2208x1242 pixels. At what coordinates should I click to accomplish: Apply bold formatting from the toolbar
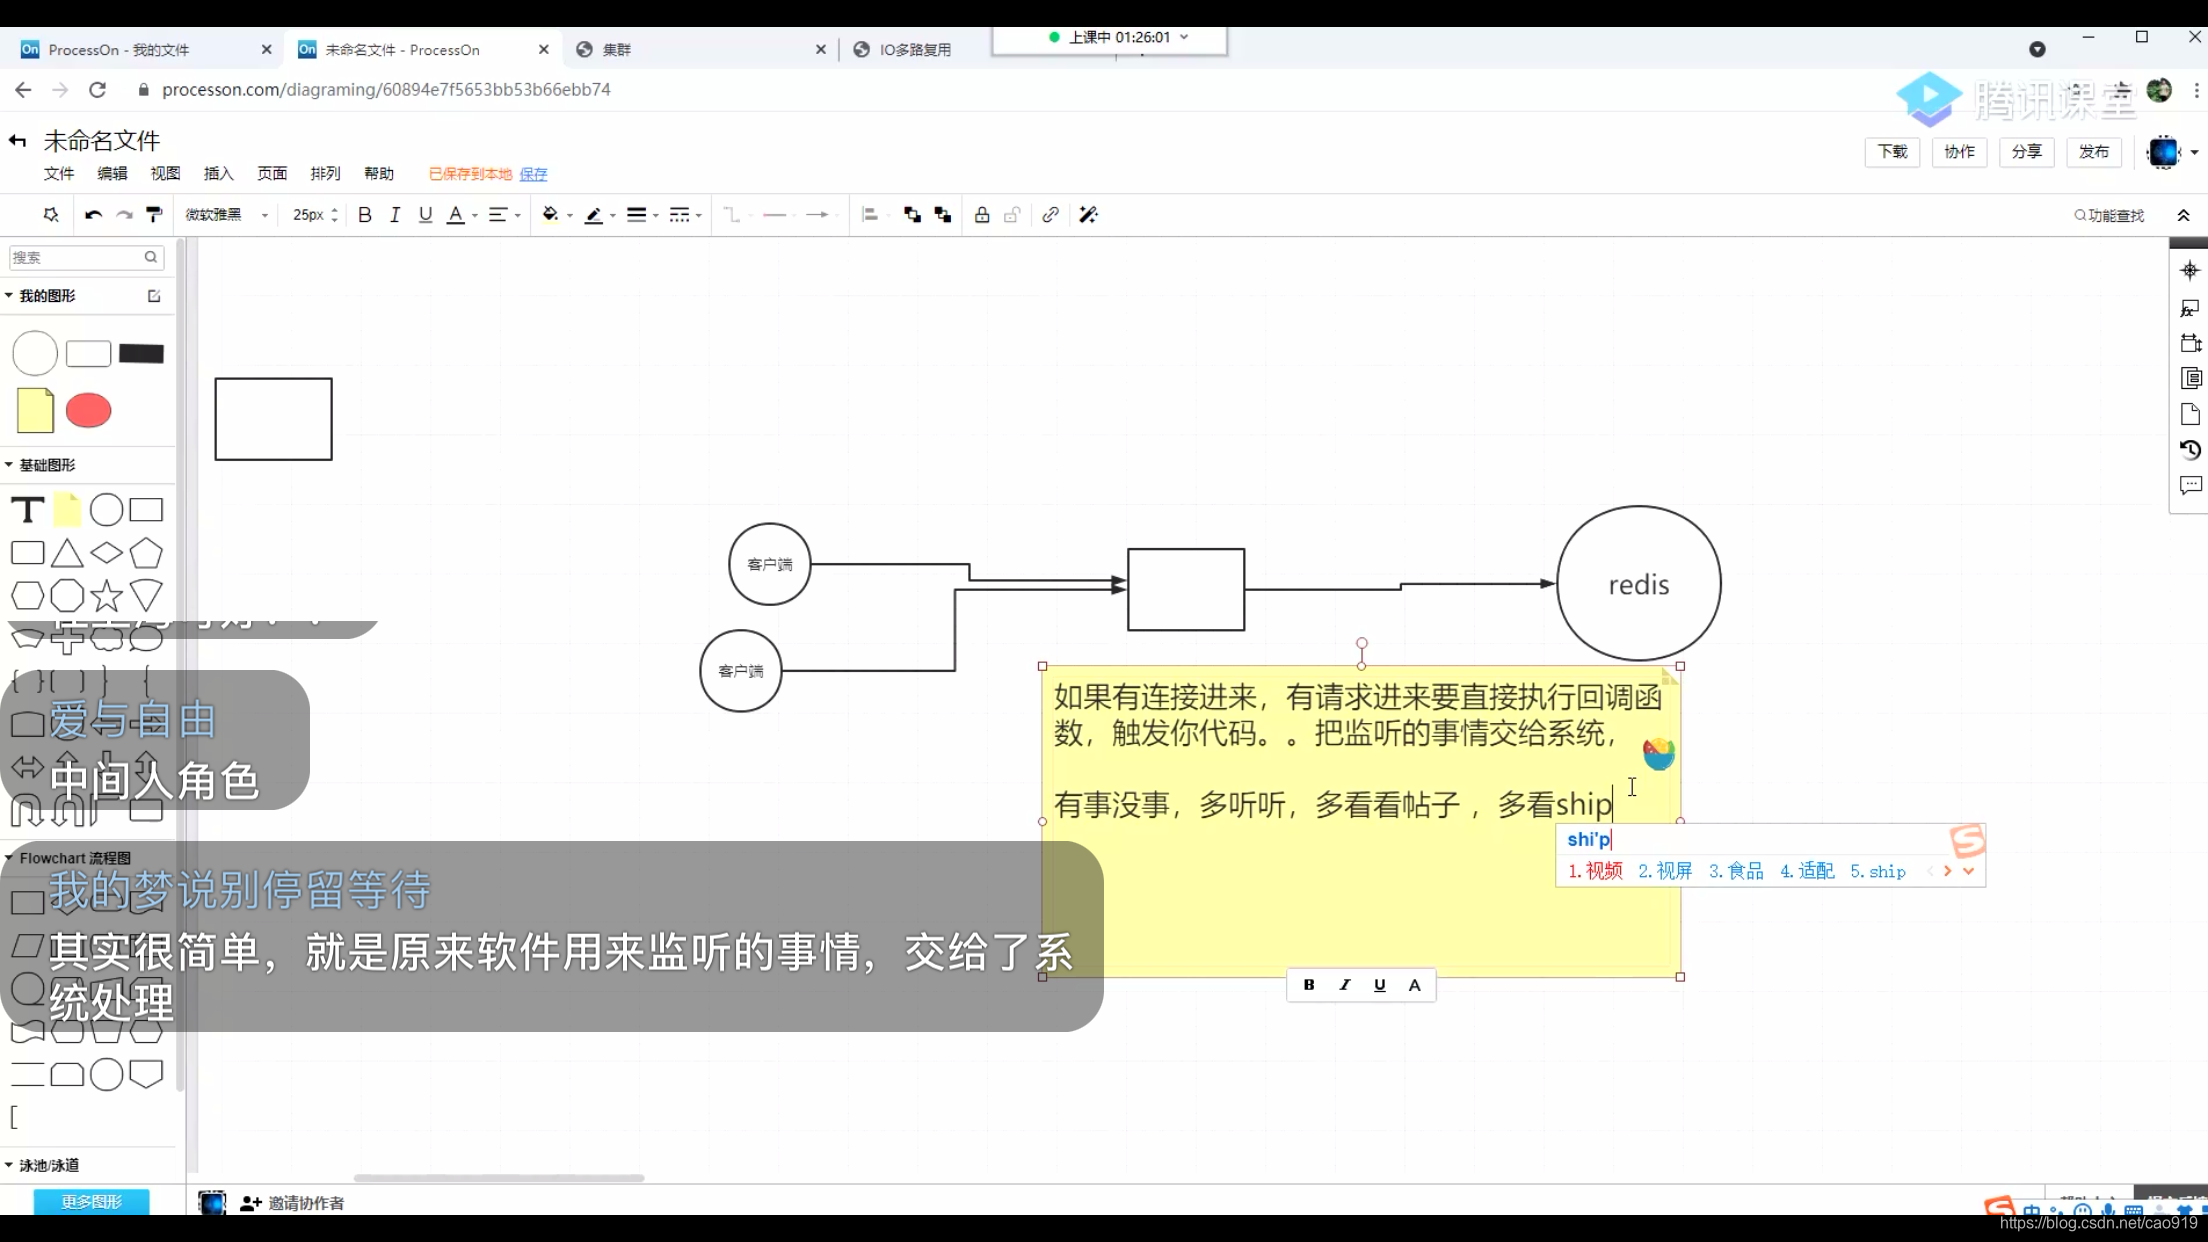(364, 214)
